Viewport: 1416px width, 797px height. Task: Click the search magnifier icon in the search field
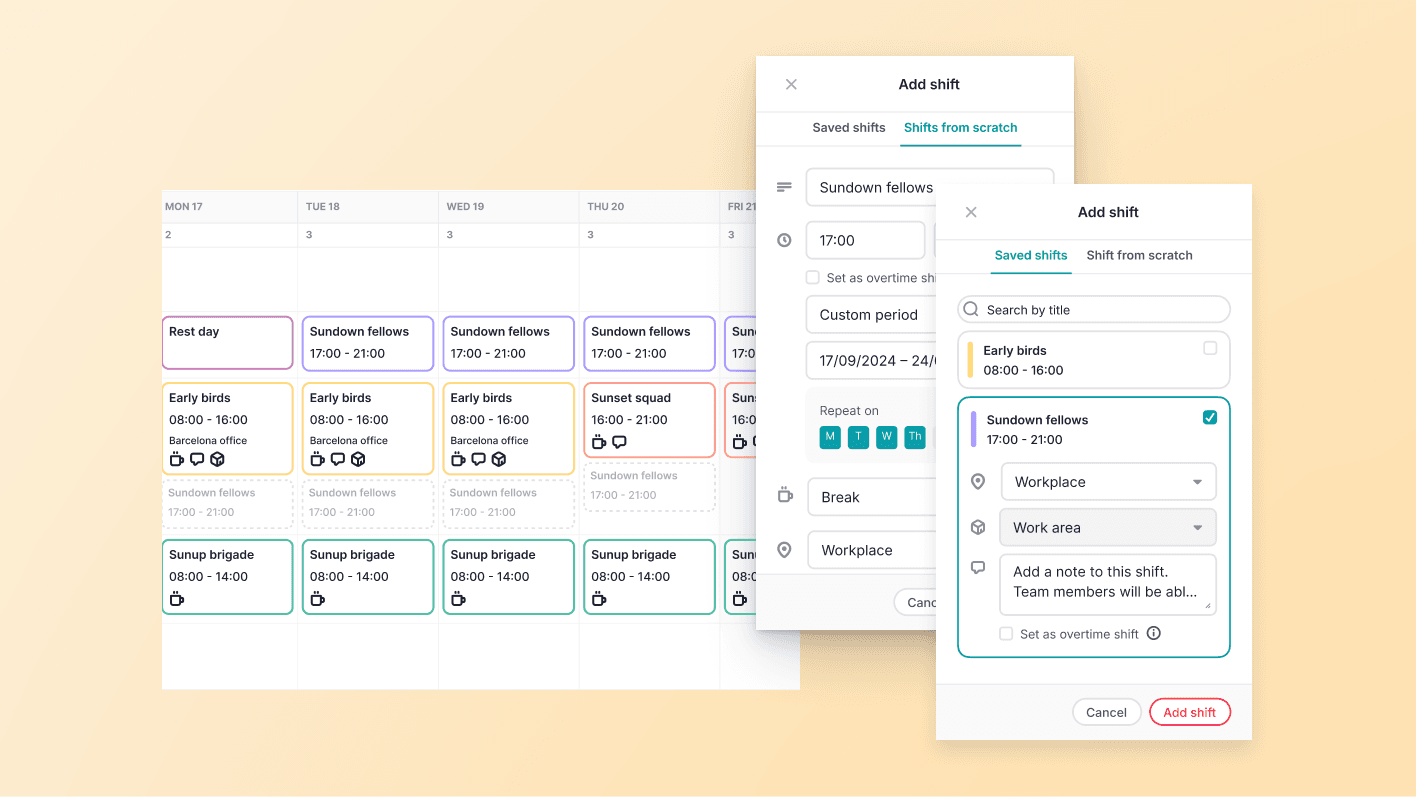[x=970, y=309]
